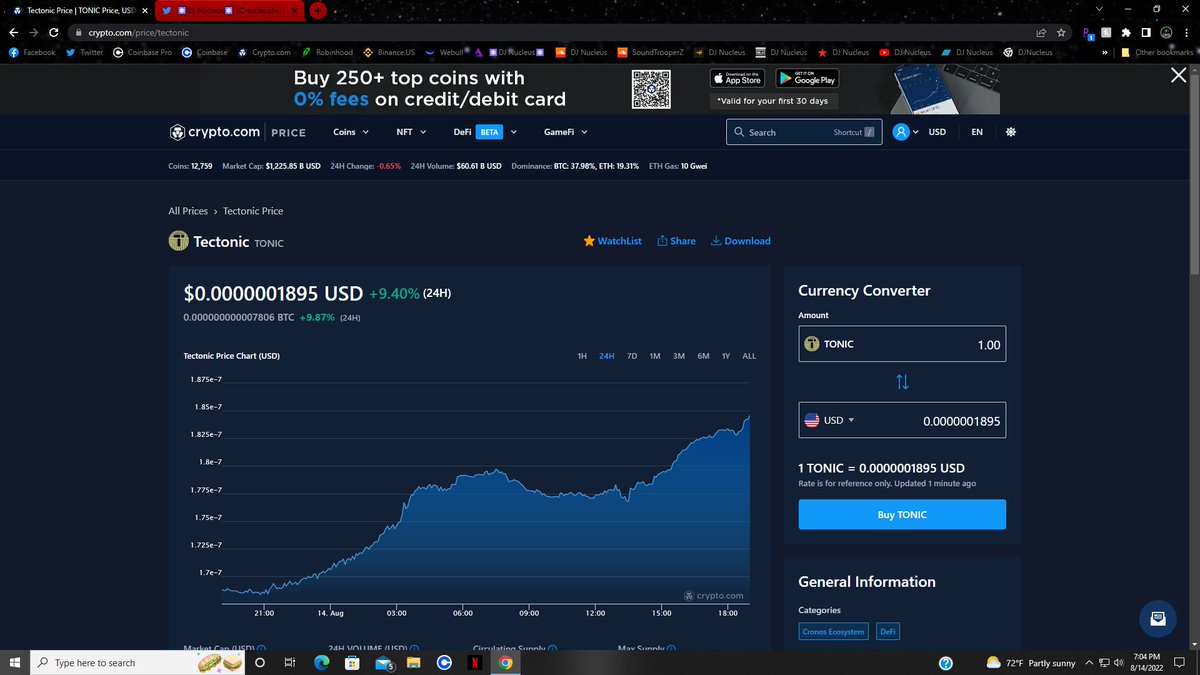
Task: Select the 7D chart range
Action: click(632, 356)
